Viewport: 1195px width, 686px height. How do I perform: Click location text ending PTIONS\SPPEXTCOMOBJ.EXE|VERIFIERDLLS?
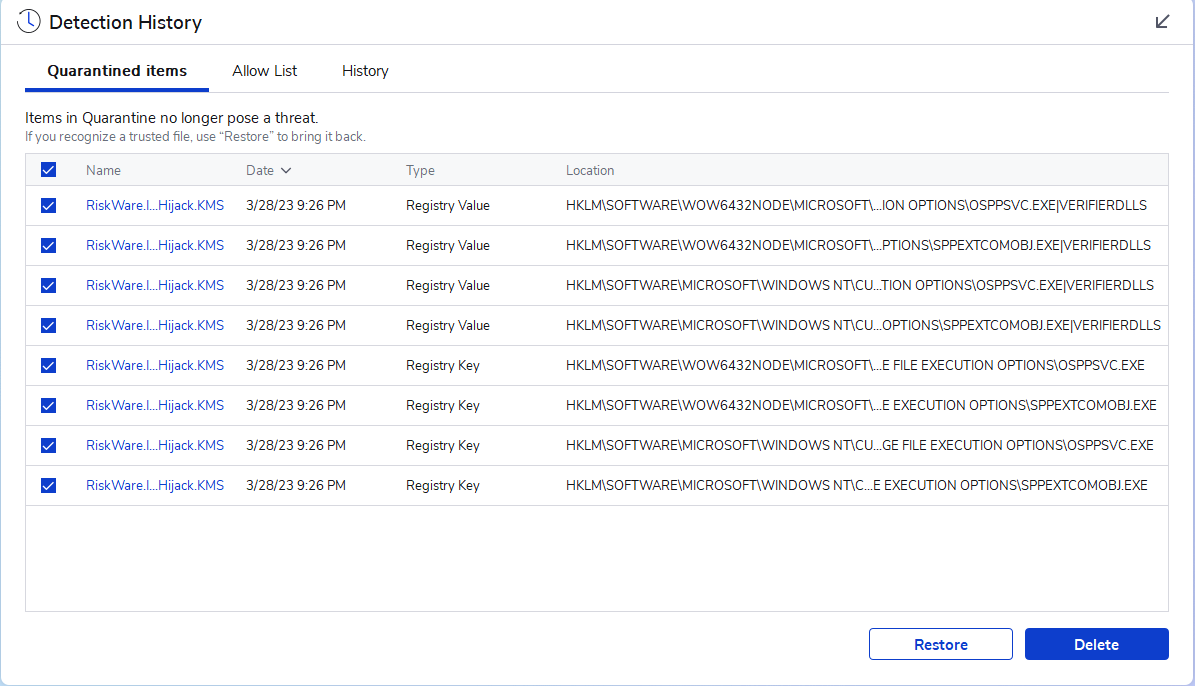(858, 245)
